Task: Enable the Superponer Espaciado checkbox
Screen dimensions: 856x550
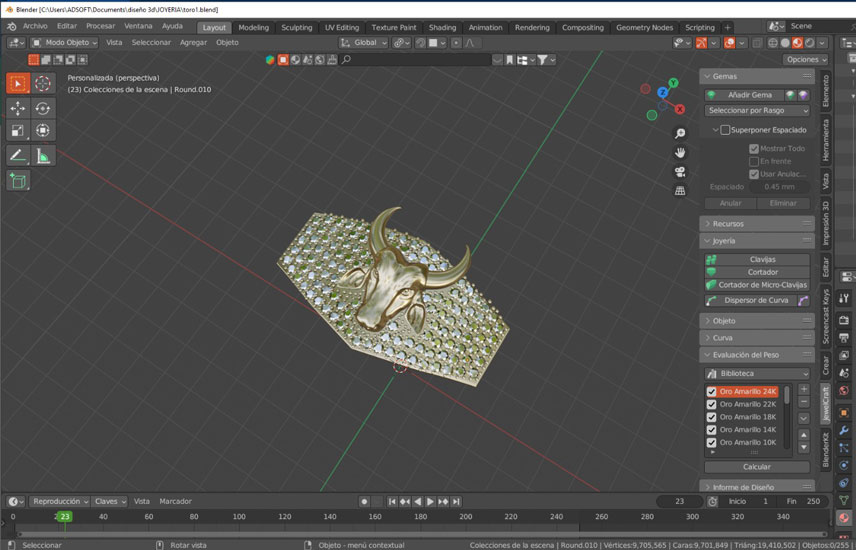Action: point(725,130)
